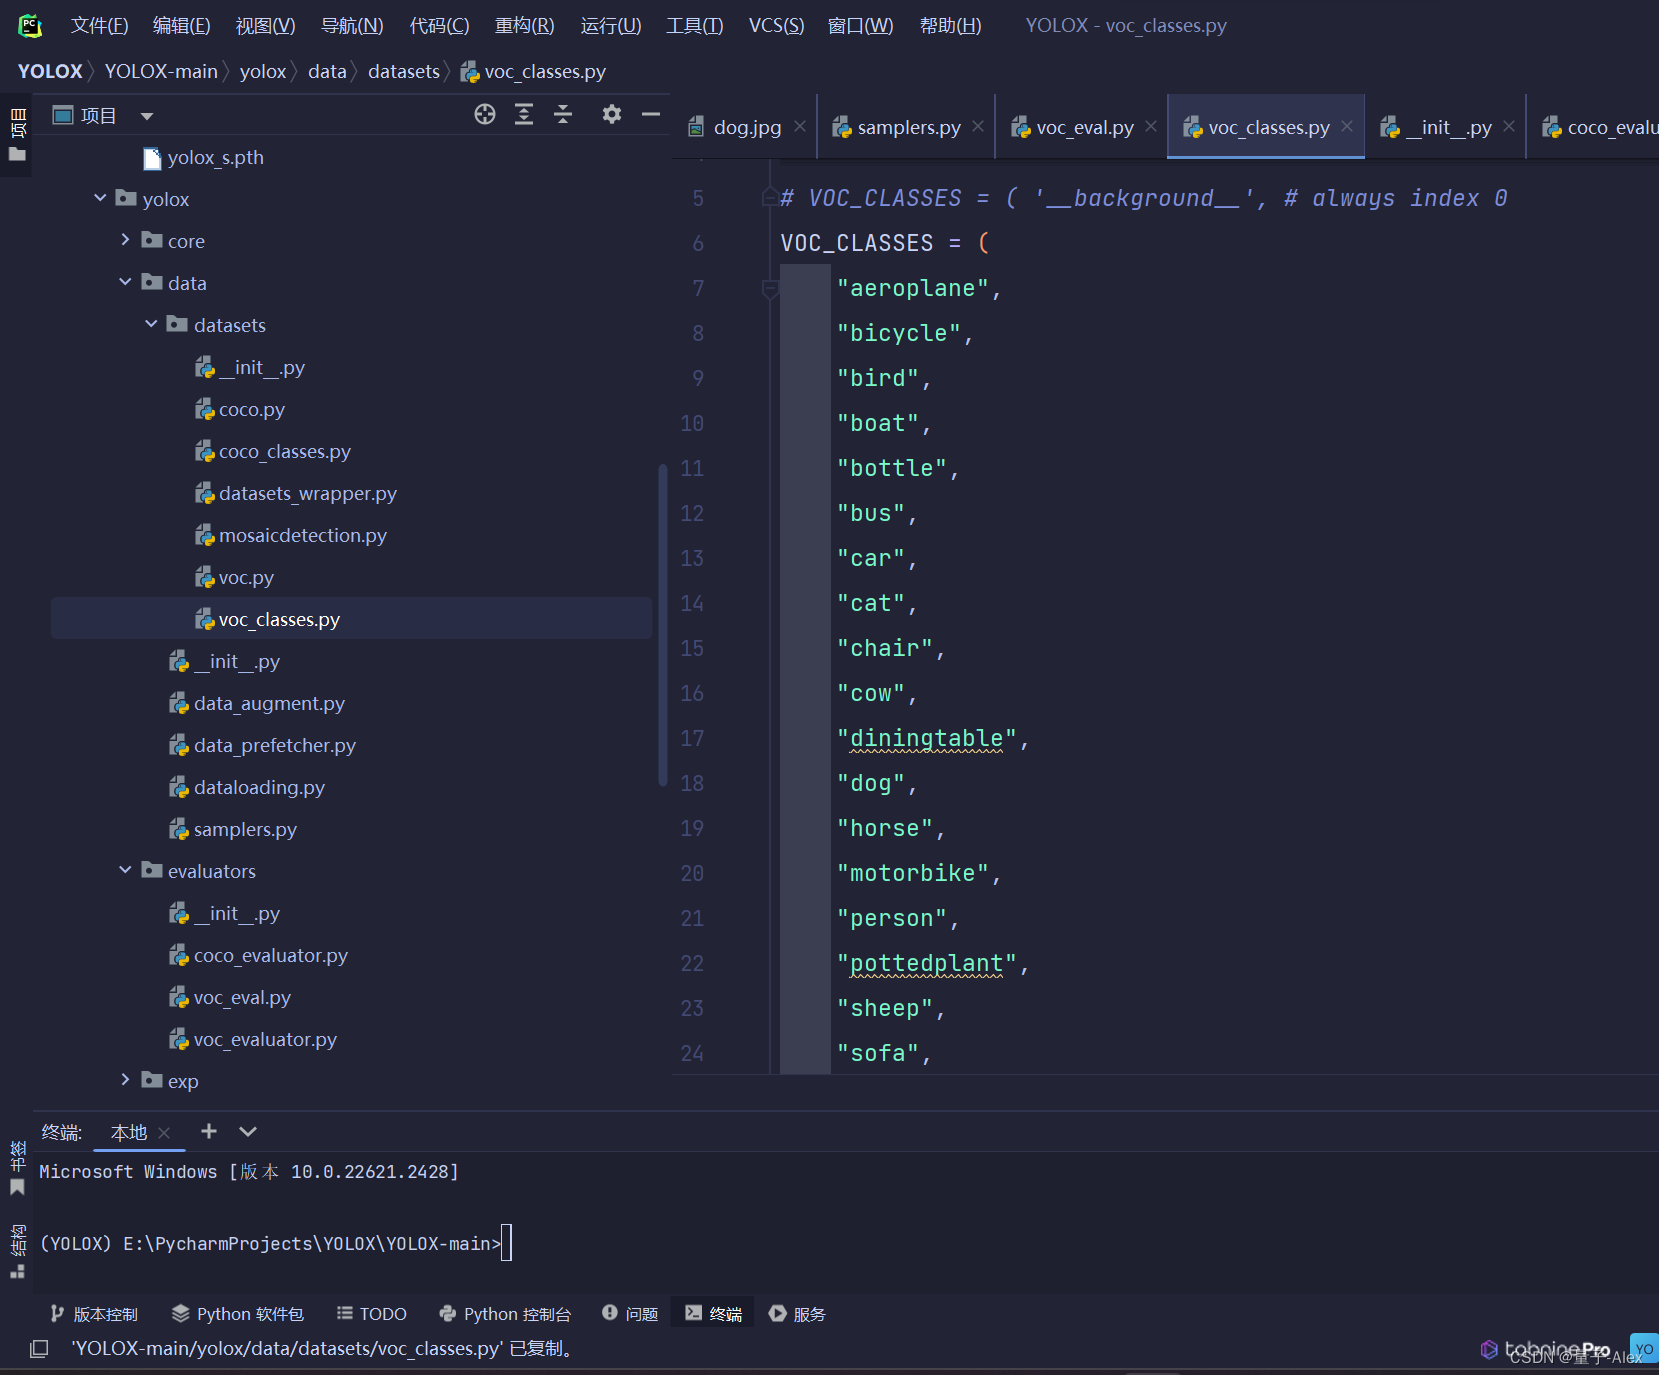1659x1375 pixels.
Task: Open the 导航(N) menu
Action: tap(352, 25)
